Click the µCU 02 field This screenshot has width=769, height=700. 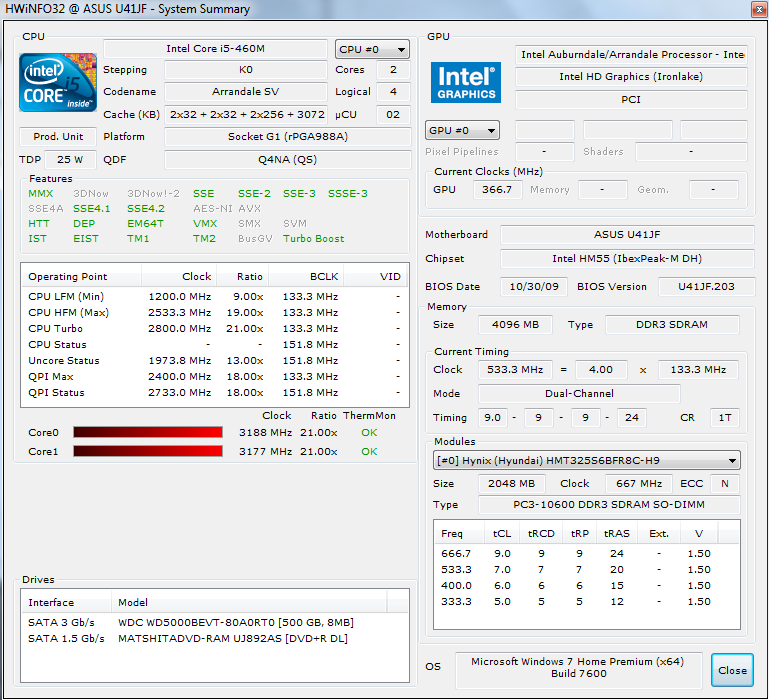[x=393, y=114]
